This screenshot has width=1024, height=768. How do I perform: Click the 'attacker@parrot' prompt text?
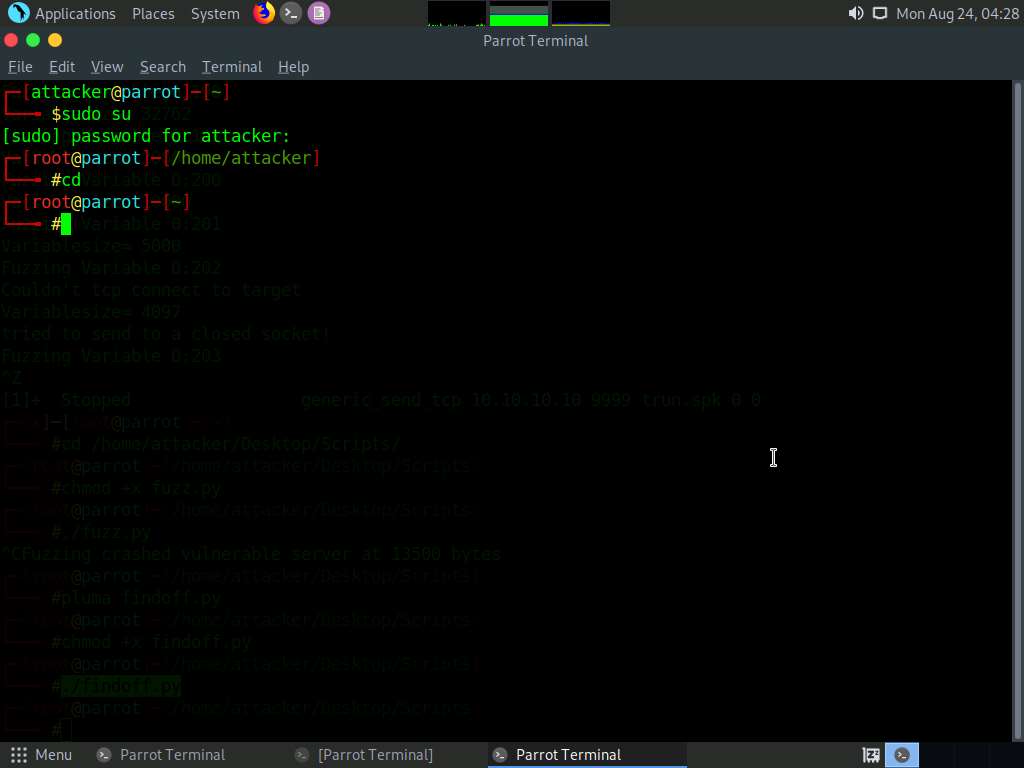tap(106, 92)
